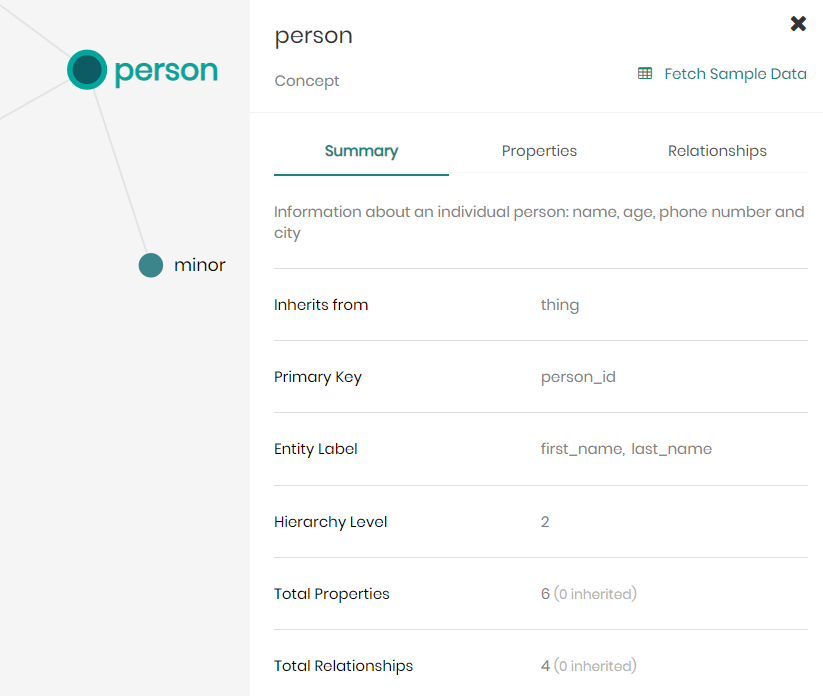The image size is (823, 696).
Task: Click the Total Relationships count value
Action: (546, 666)
